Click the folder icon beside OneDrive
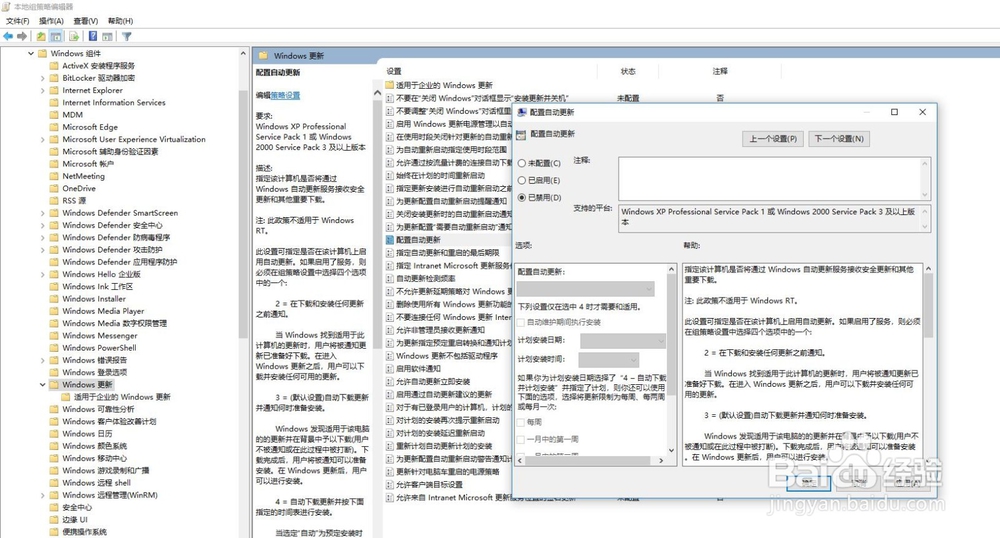Screen dimensions: 1000x538 [x=55, y=188]
